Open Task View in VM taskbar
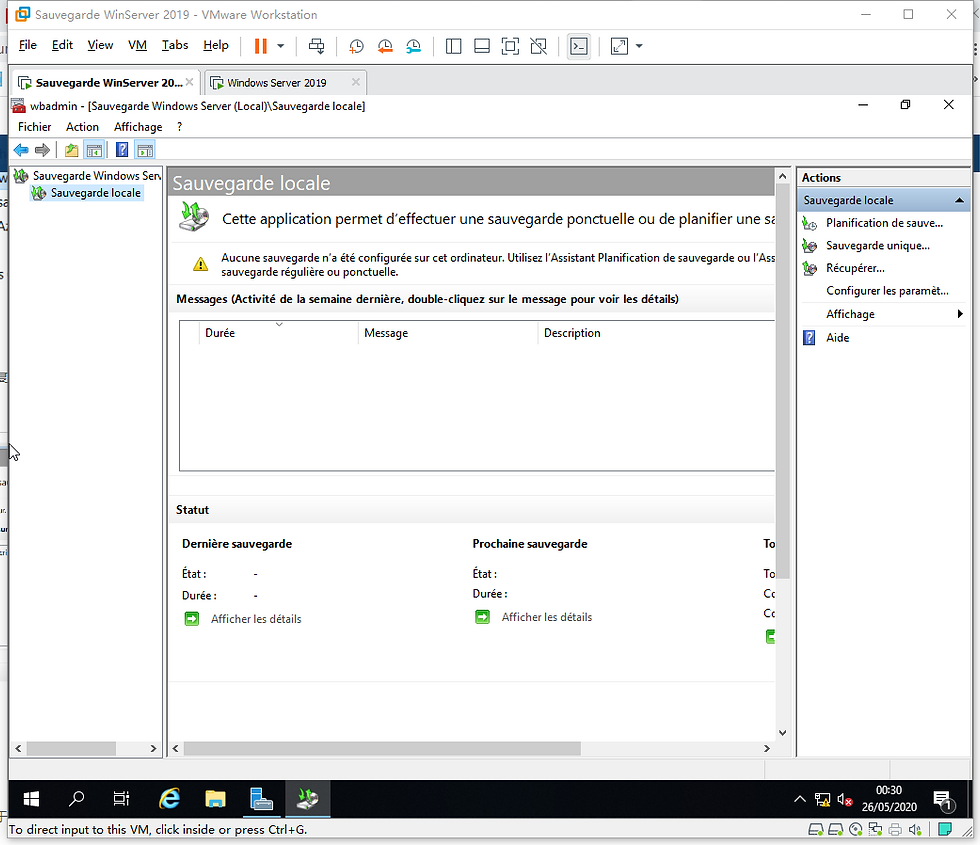This screenshot has height=845, width=980. (x=121, y=799)
